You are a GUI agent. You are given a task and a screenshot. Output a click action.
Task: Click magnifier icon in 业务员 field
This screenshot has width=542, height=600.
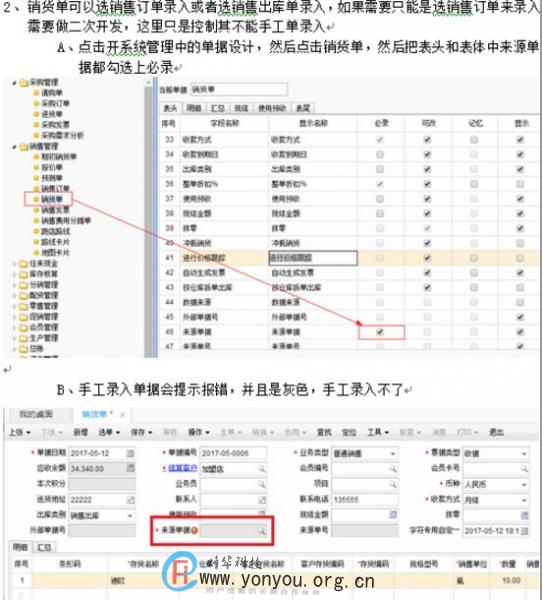[x=262, y=484]
